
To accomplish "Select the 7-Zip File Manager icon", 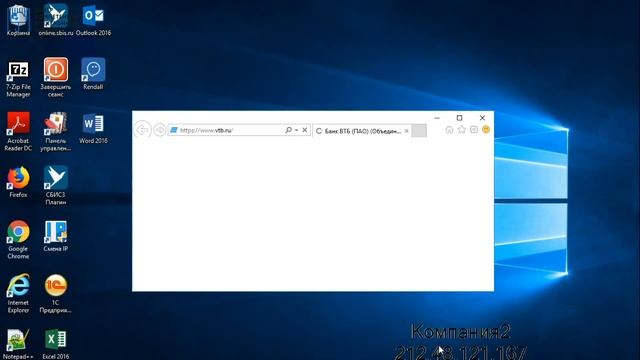I will [x=18, y=79].
